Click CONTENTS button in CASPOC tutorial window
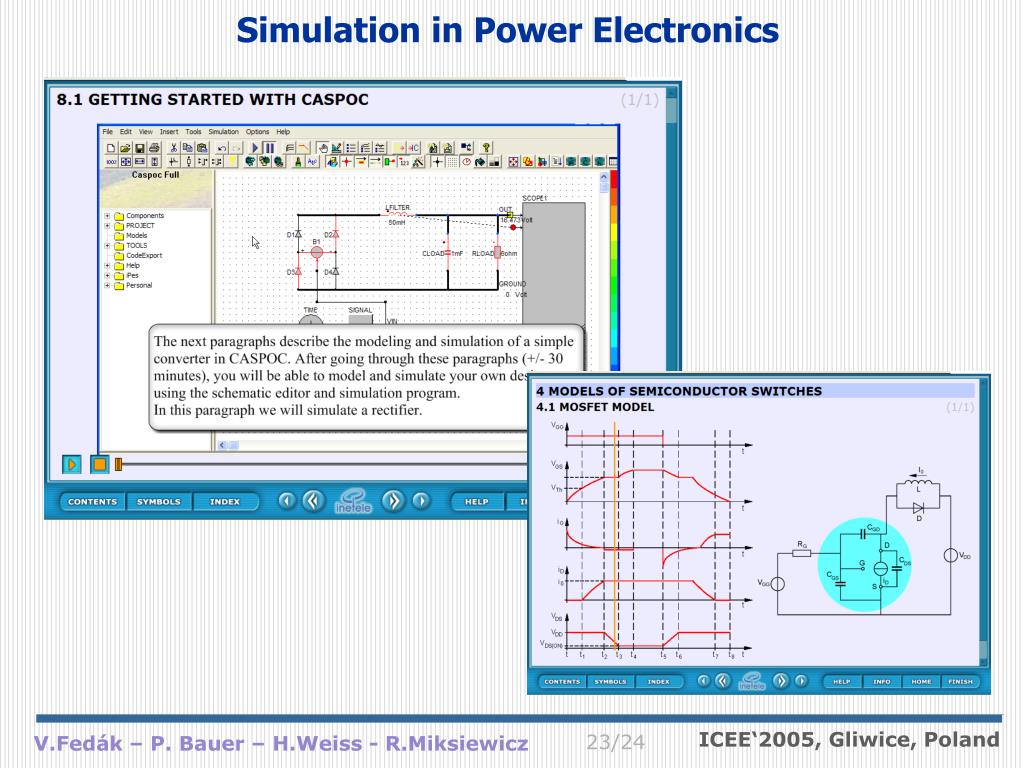Screen dimensions: 1024x768 click(x=92, y=502)
